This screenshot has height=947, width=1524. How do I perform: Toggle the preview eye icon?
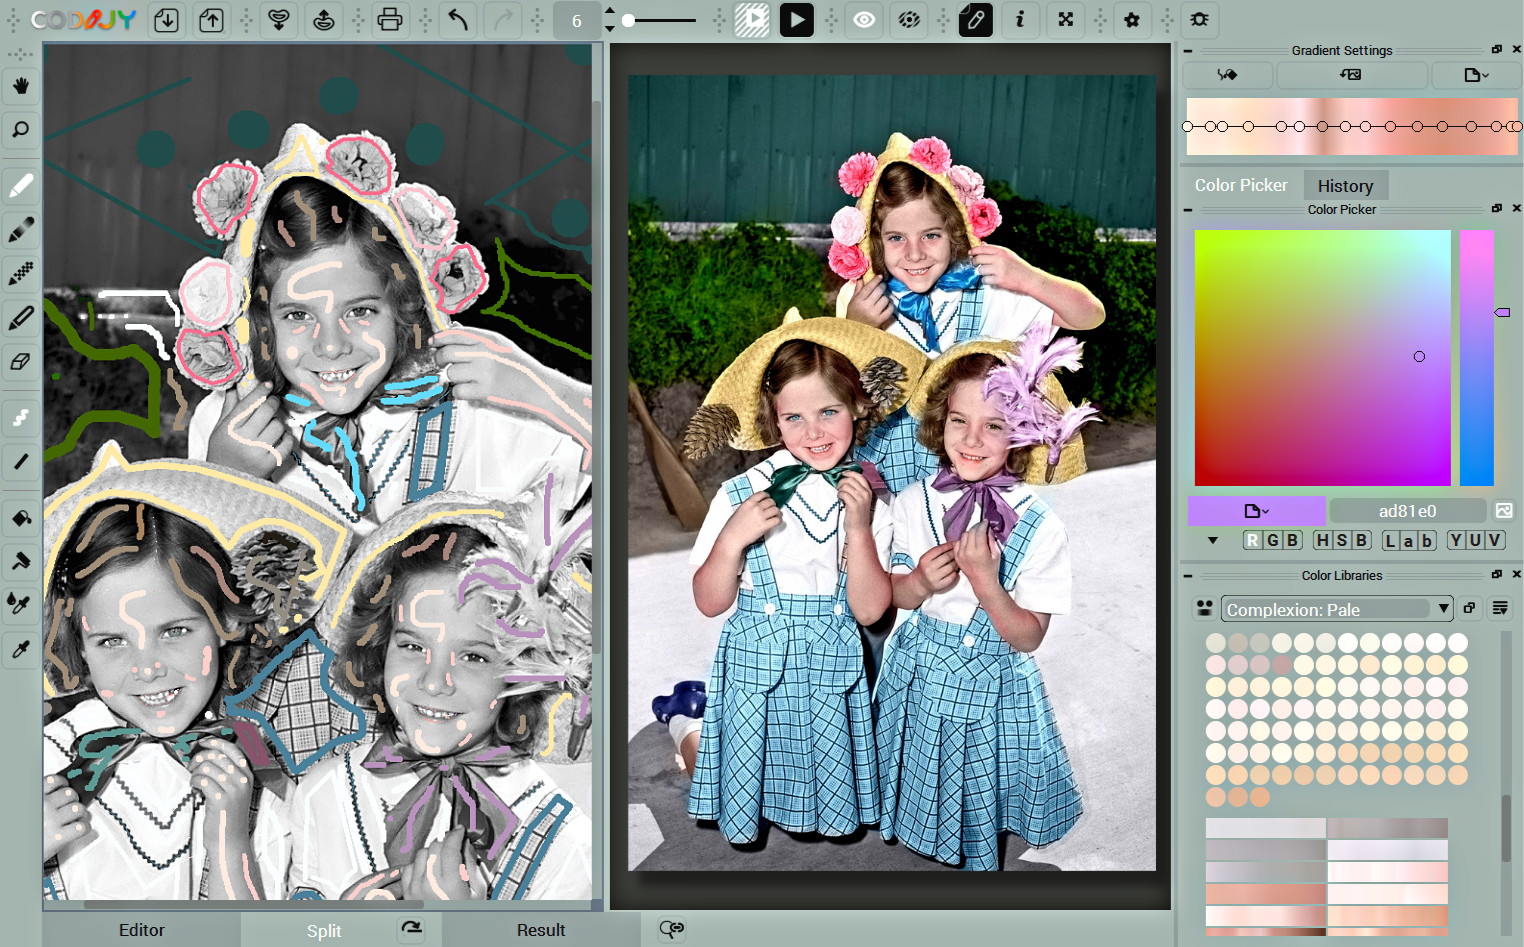click(864, 20)
